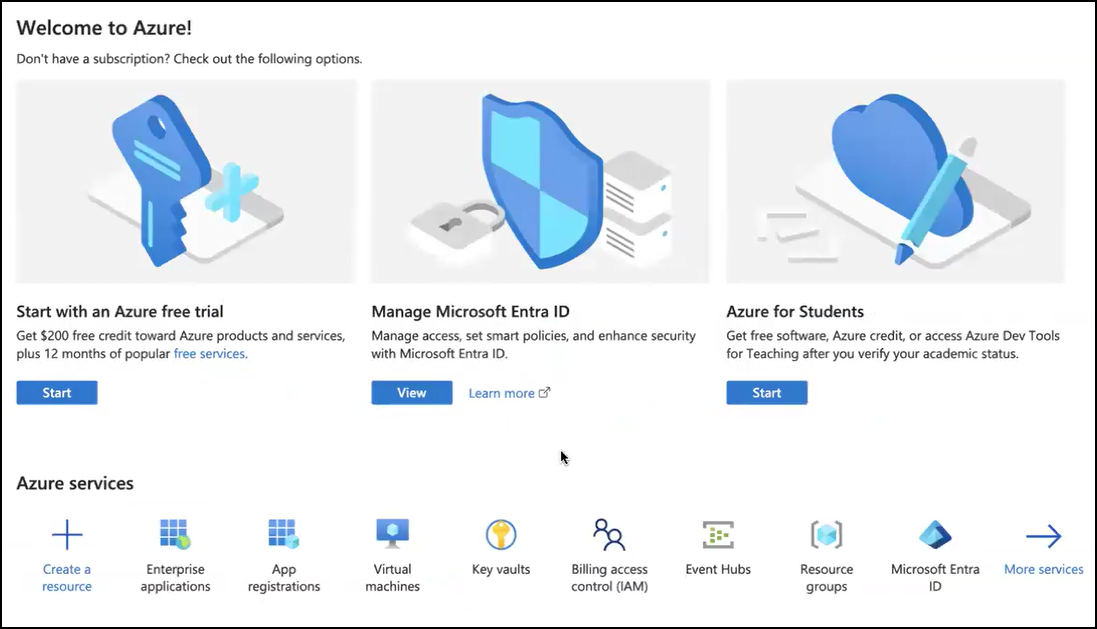Click the Azure for Students heading
The height and width of the screenshot is (629, 1097).
(795, 311)
